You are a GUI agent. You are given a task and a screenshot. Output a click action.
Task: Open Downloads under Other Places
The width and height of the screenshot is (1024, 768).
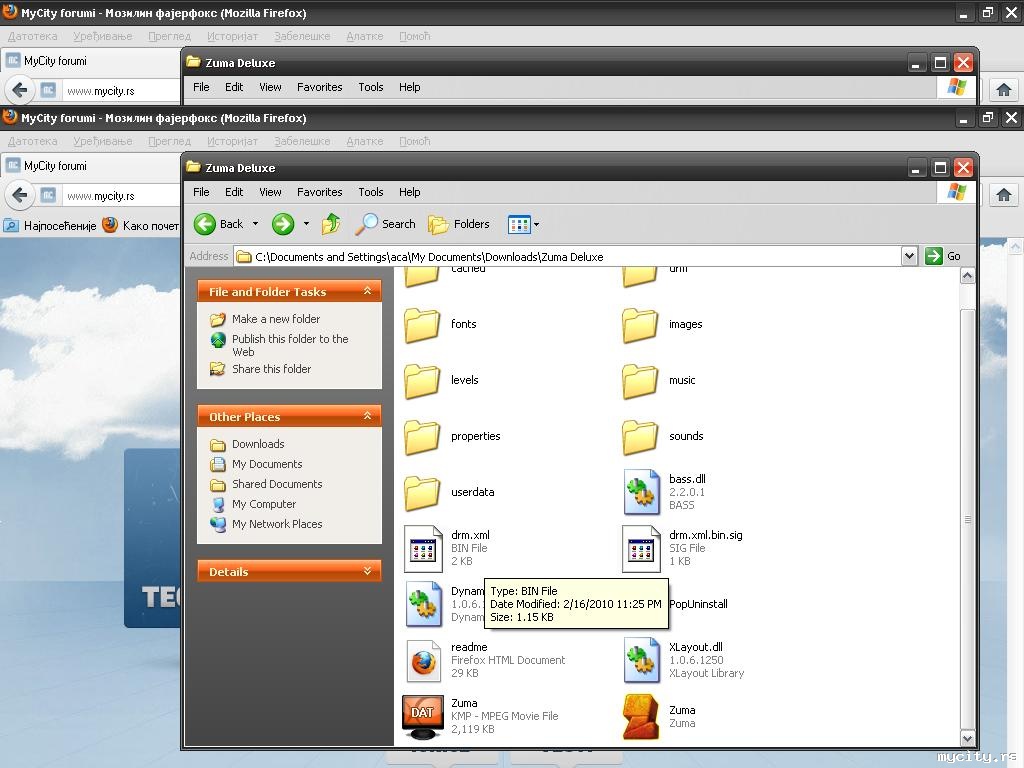(258, 444)
